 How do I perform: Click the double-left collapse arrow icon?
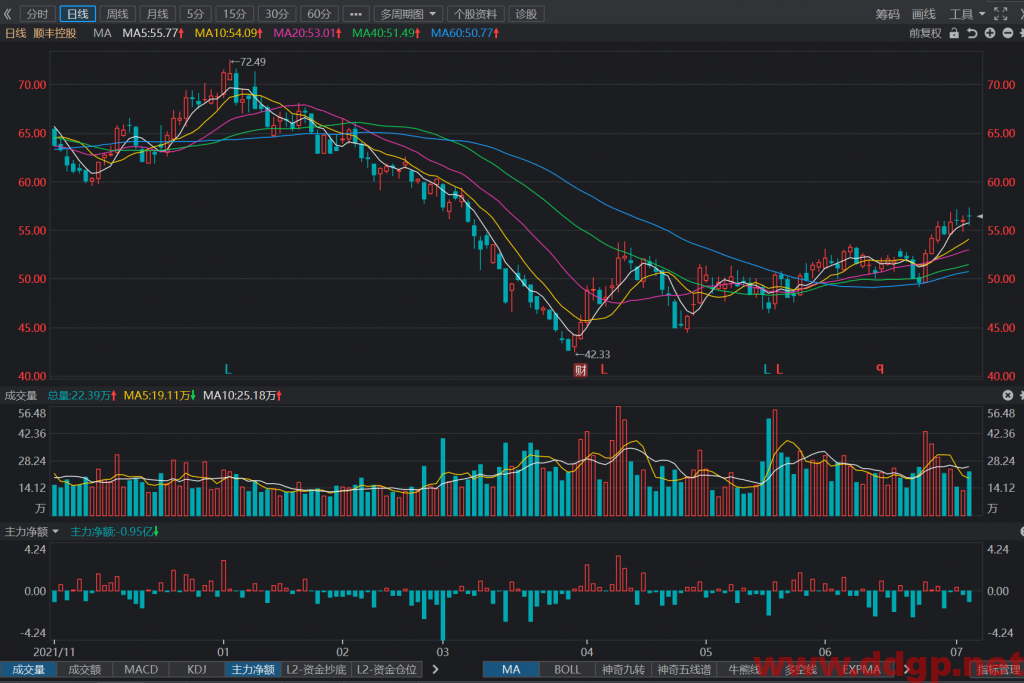click(8, 14)
